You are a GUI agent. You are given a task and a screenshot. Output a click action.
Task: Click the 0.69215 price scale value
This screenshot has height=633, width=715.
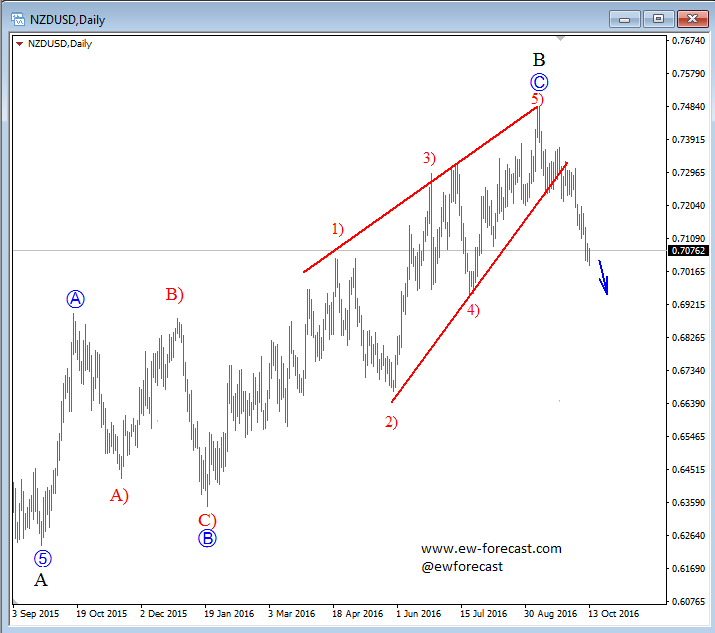pyautogui.click(x=689, y=305)
